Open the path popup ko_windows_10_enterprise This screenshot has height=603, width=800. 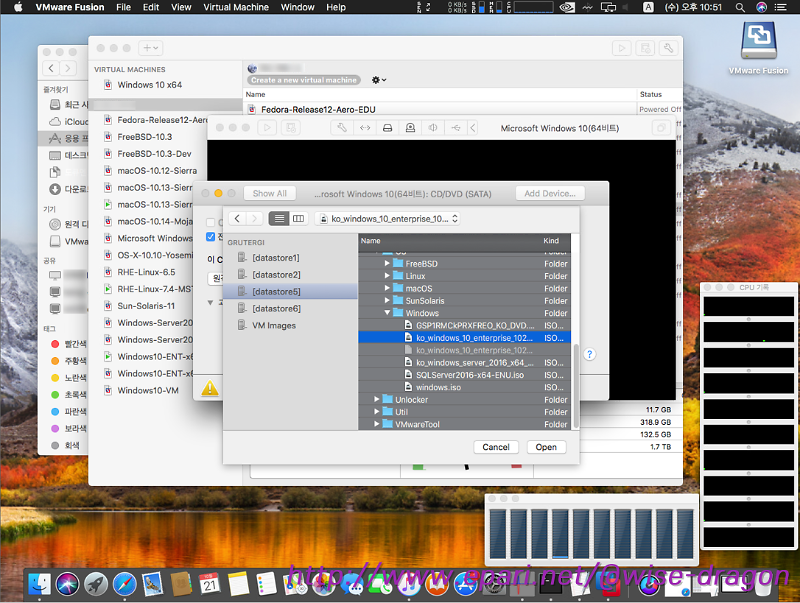388,219
